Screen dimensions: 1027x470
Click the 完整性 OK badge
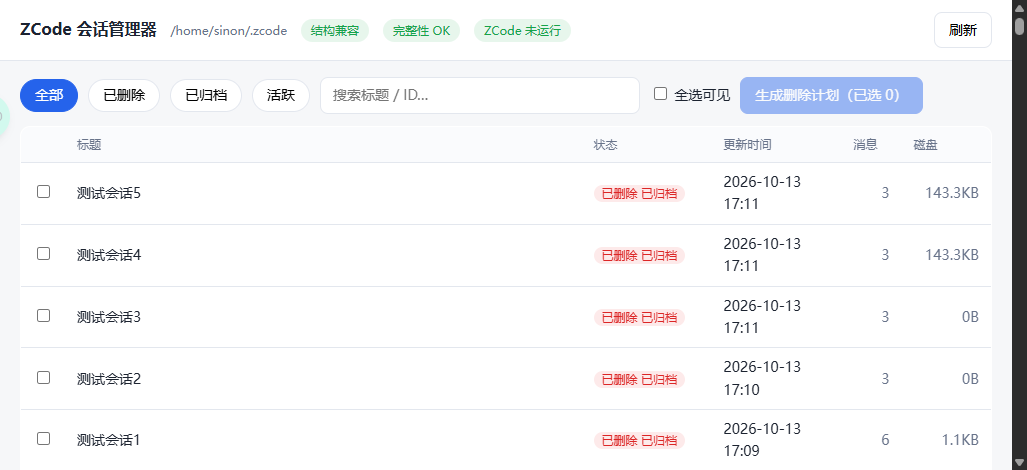tap(421, 31)
